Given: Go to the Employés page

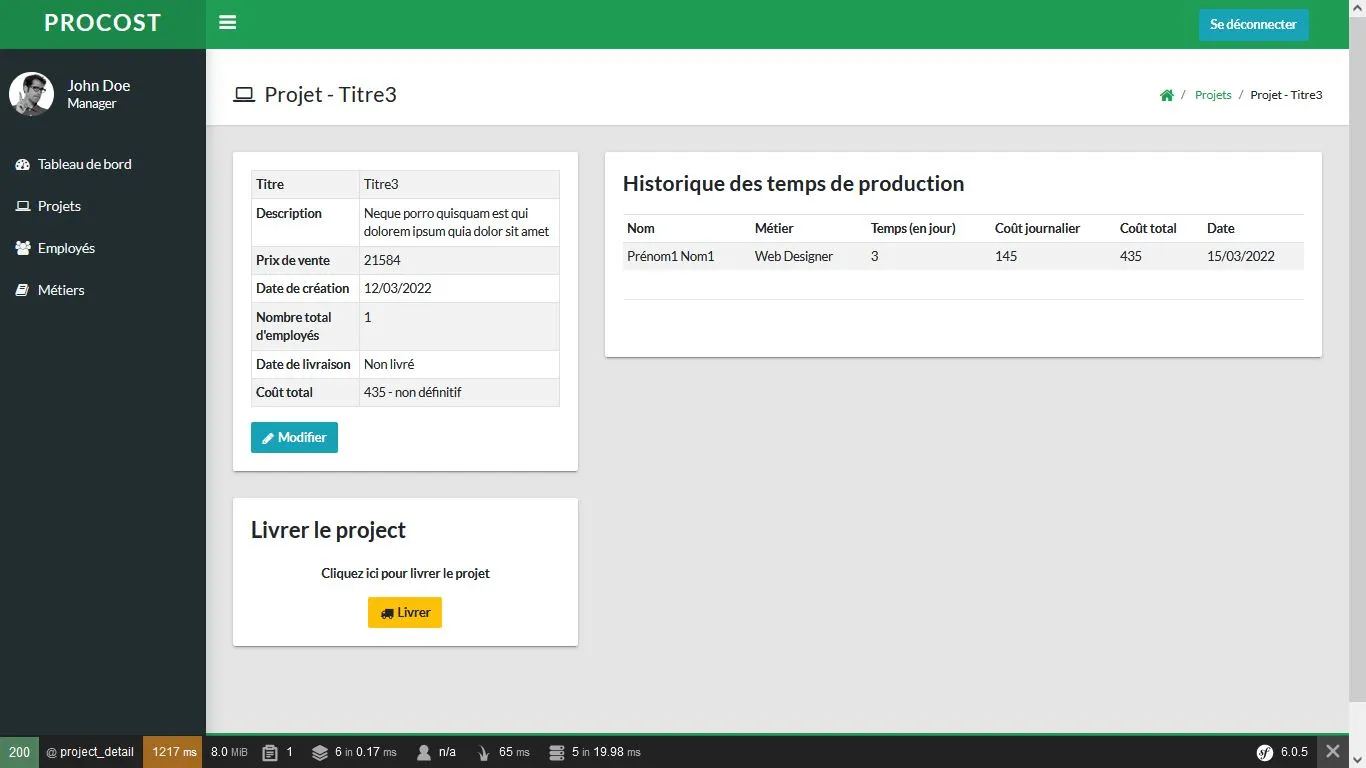Looking at the screenshot, I should point(103,248).
